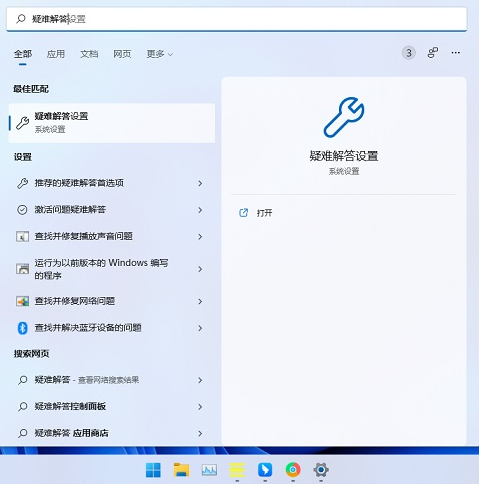
Task: Click the round badge showing 3
Action: pos(409,53)
